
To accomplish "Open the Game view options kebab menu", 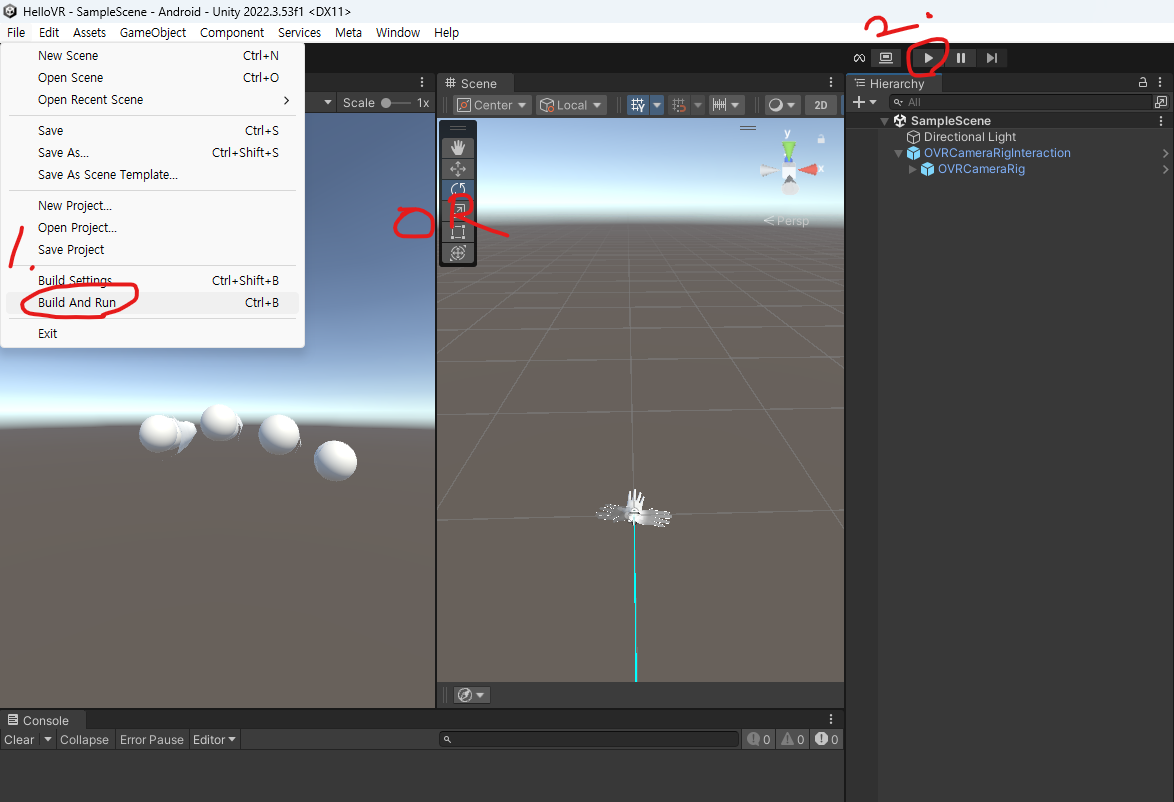I will (422, 82).
